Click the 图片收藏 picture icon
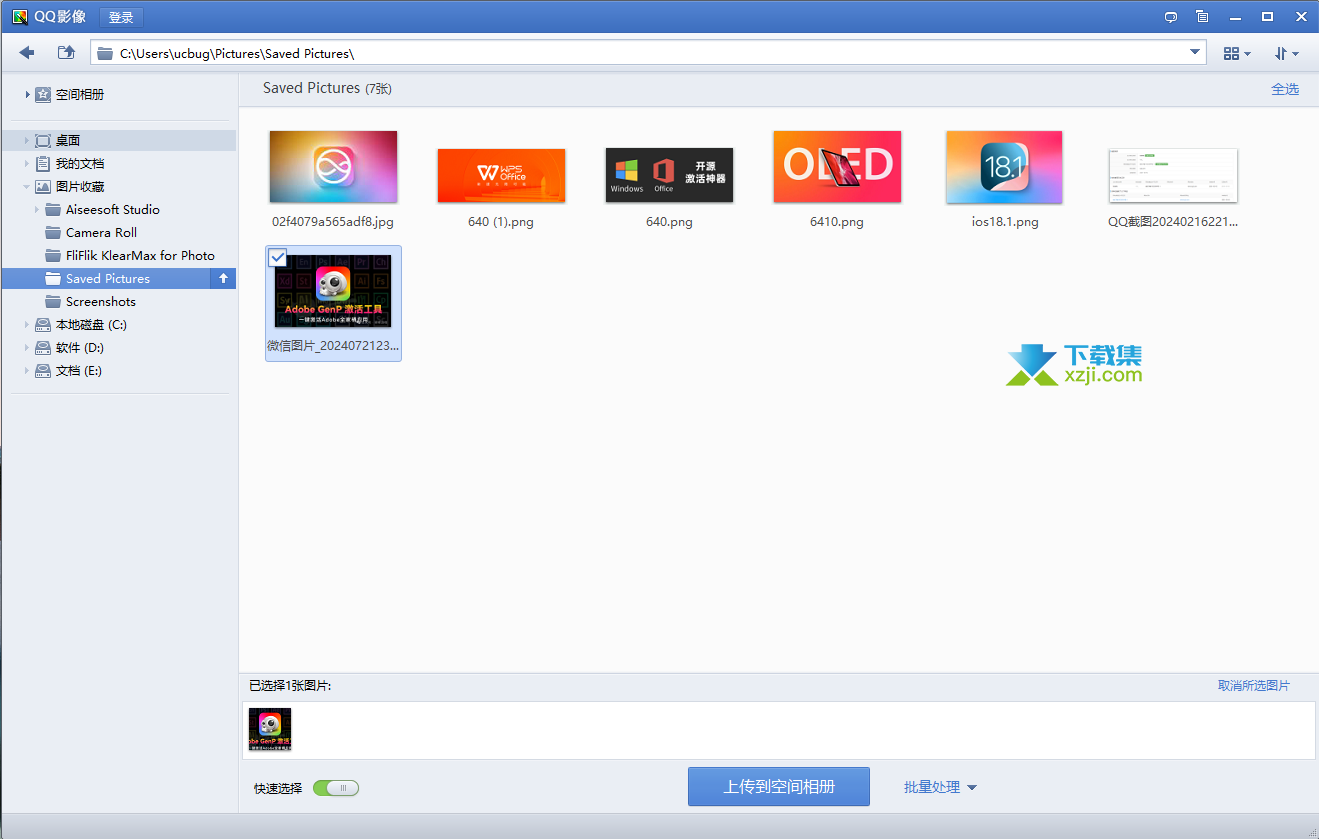This screenshot has height=839, width=1319. coord(43,187)
